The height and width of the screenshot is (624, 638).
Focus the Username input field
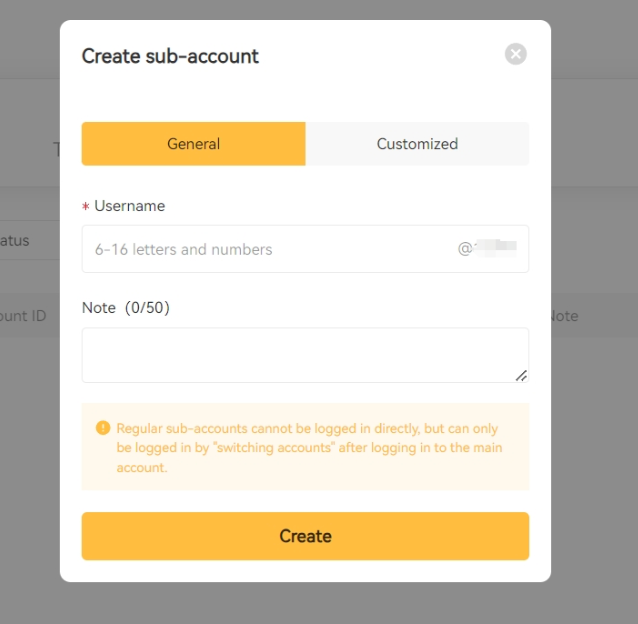tap(270, 249)
